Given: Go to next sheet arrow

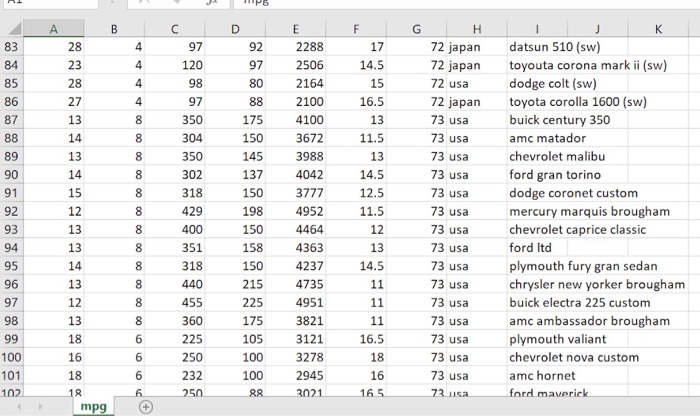Looking at the screenshot, I should click(40, 407).
